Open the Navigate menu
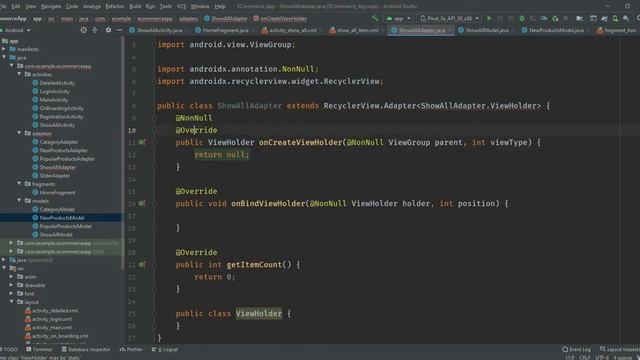 (51, 6)
